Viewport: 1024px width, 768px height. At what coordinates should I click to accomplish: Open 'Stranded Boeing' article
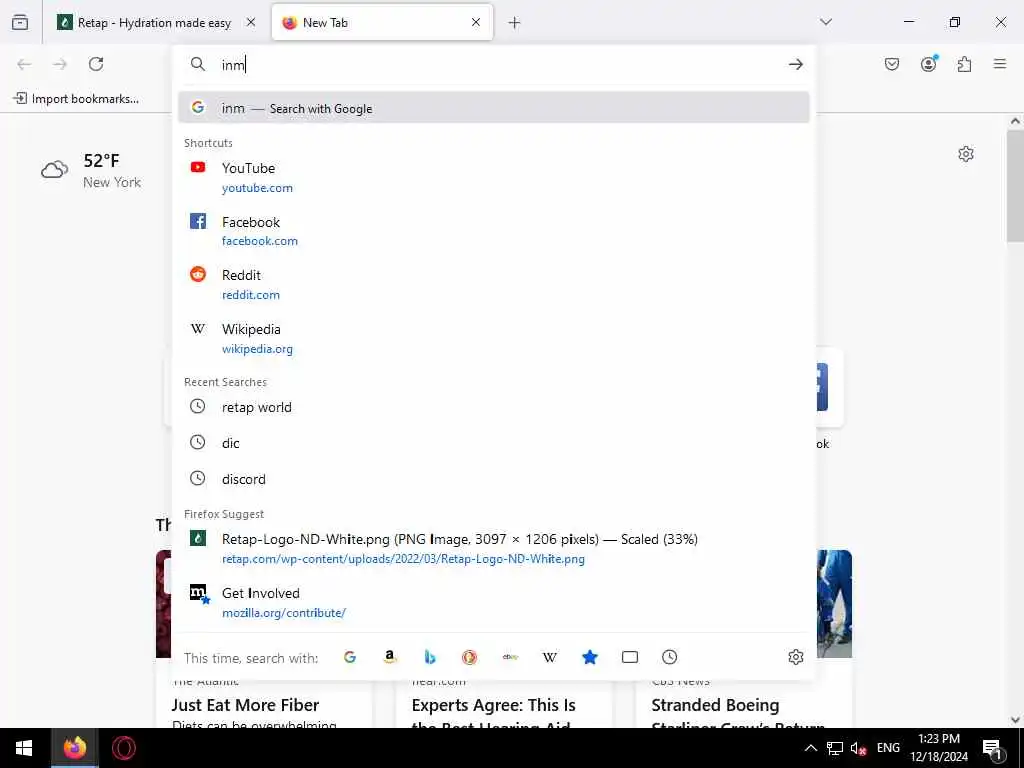click(x=715, y=705)
